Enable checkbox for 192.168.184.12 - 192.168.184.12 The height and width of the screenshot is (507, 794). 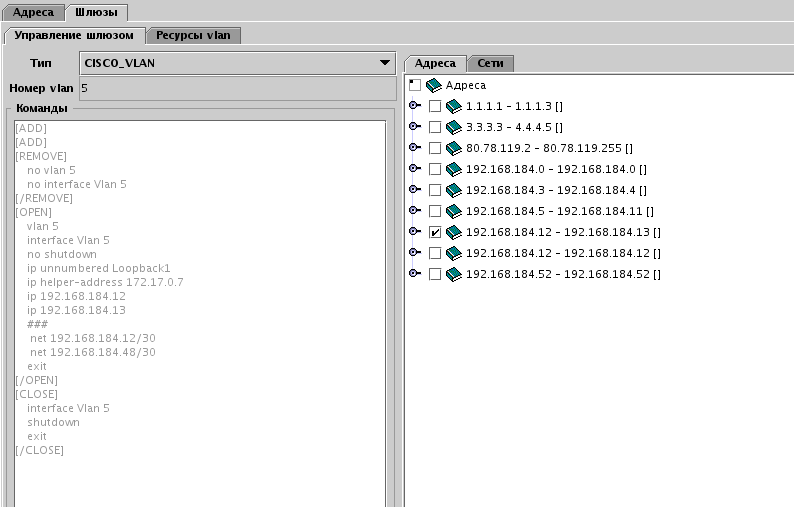coord(435,253)
